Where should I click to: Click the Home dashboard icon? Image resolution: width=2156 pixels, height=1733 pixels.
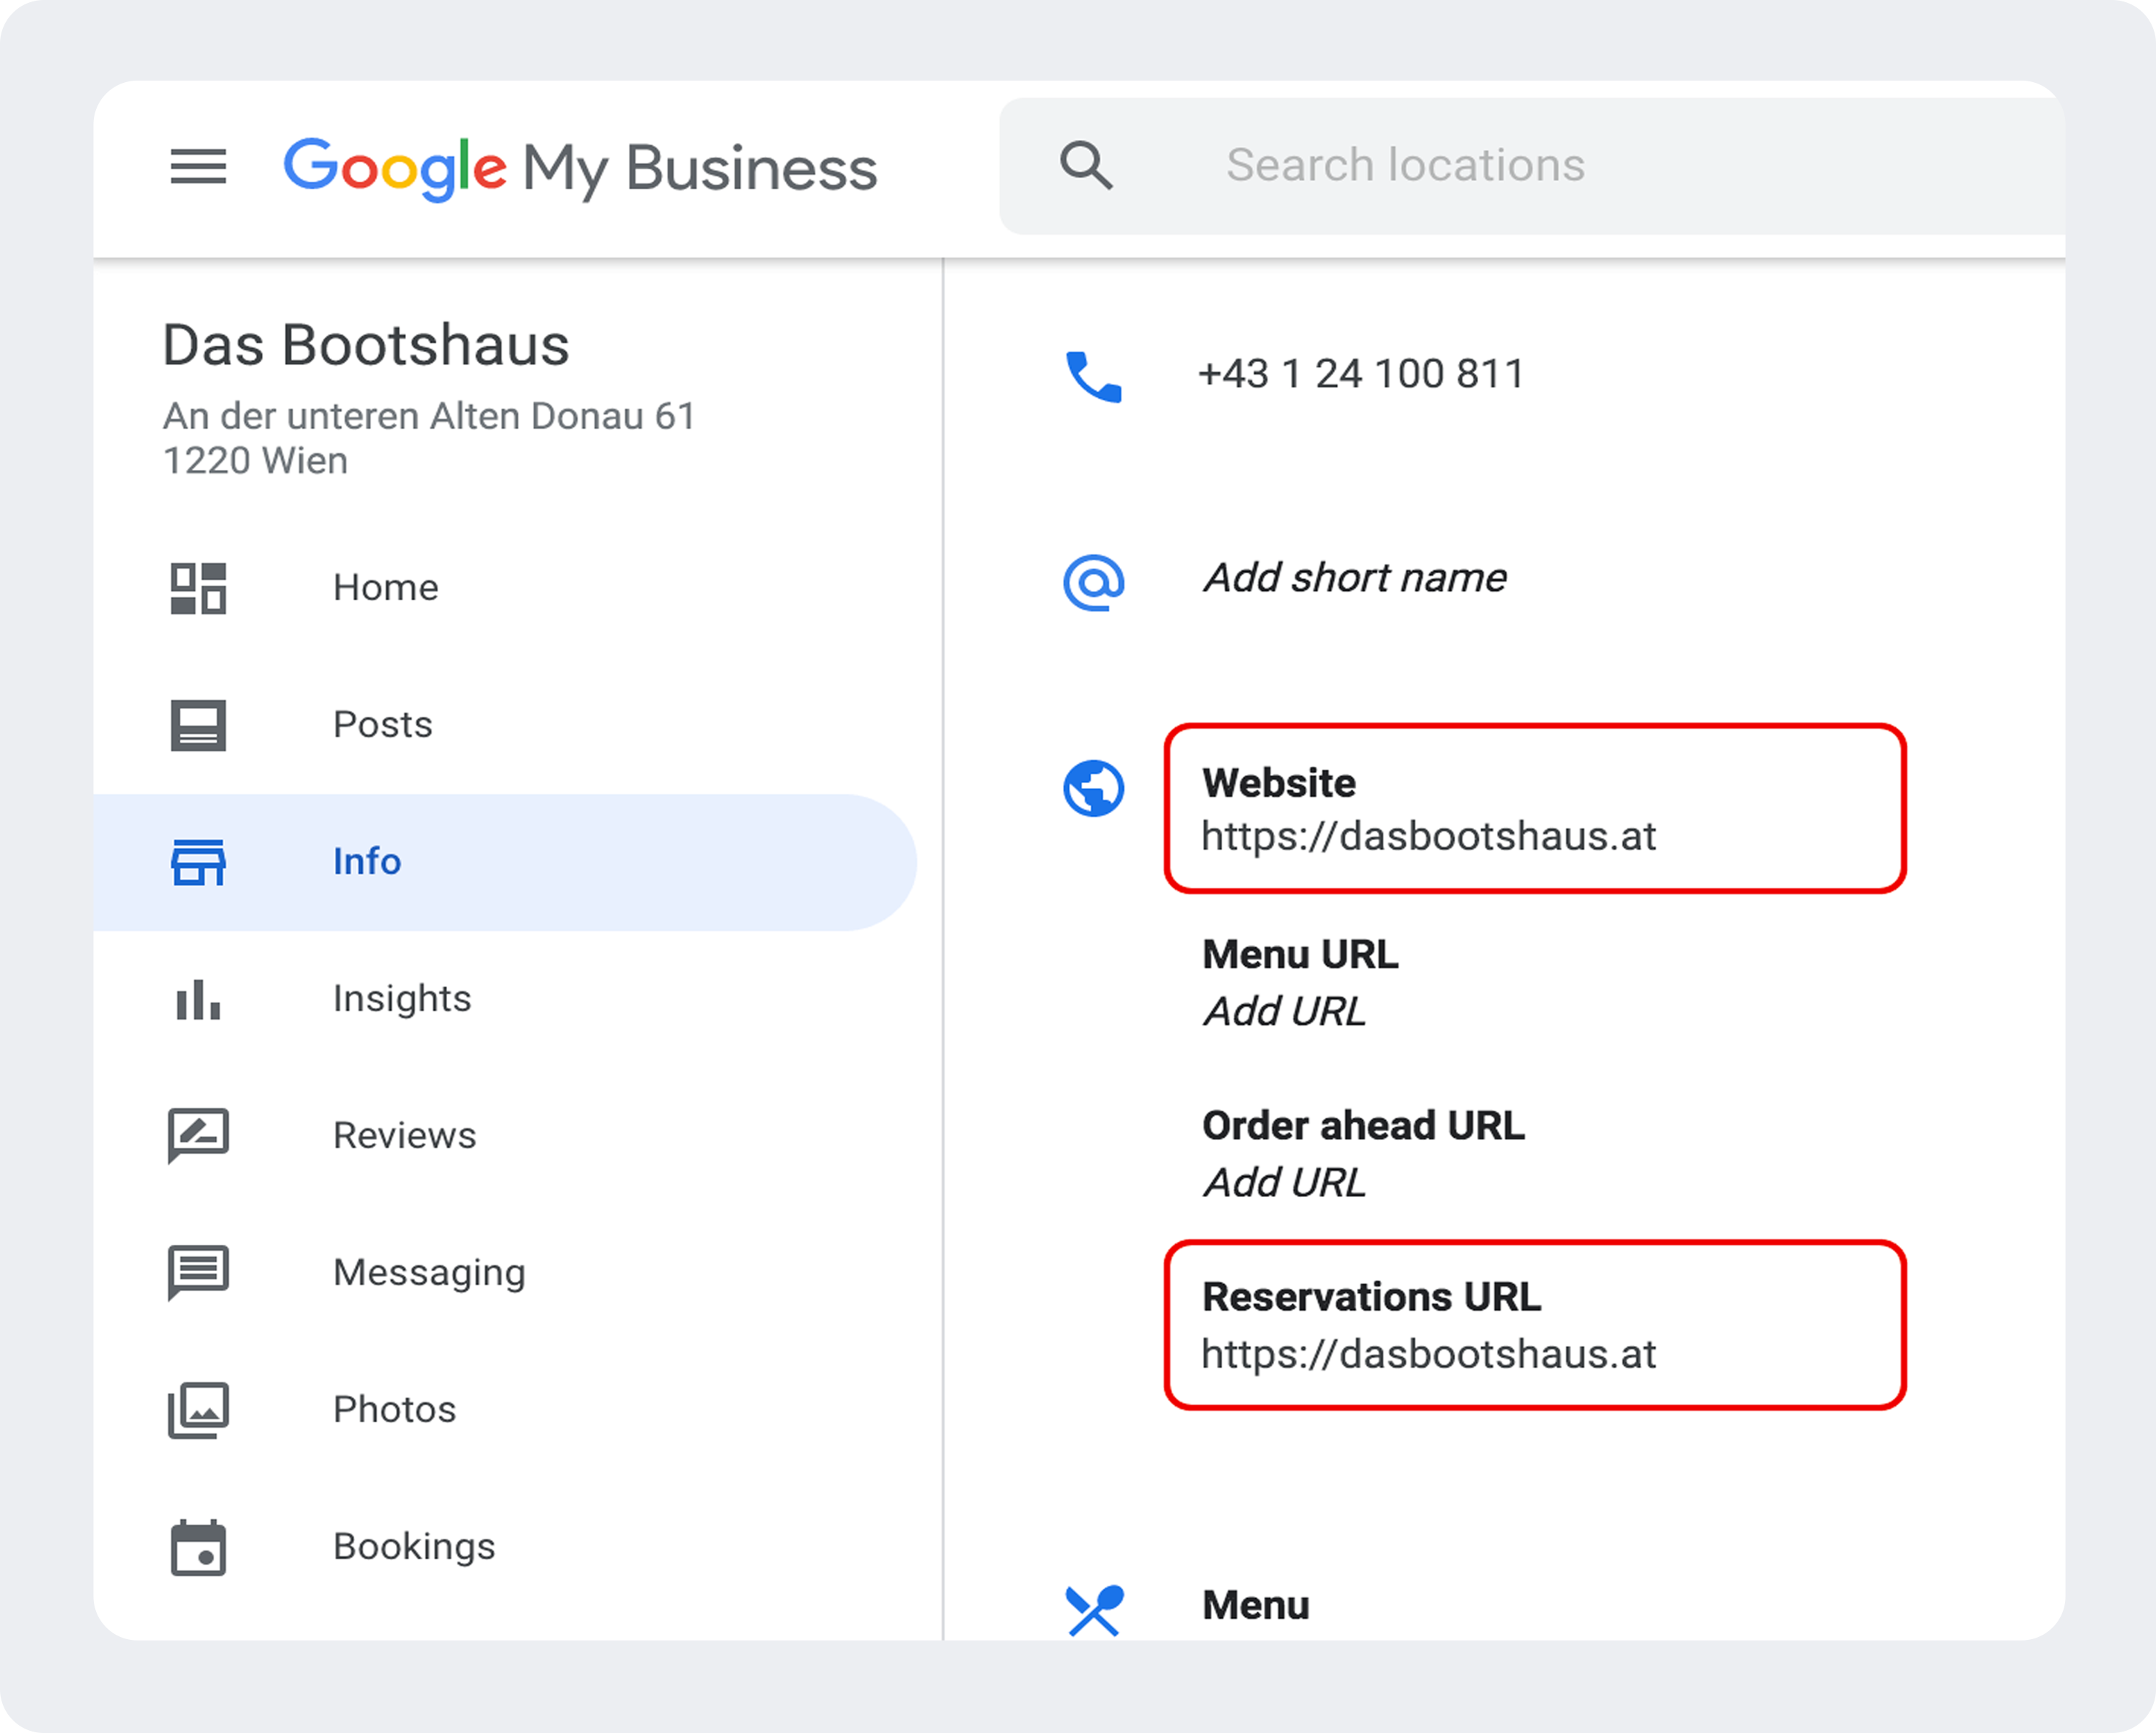[x=198, y=588]
